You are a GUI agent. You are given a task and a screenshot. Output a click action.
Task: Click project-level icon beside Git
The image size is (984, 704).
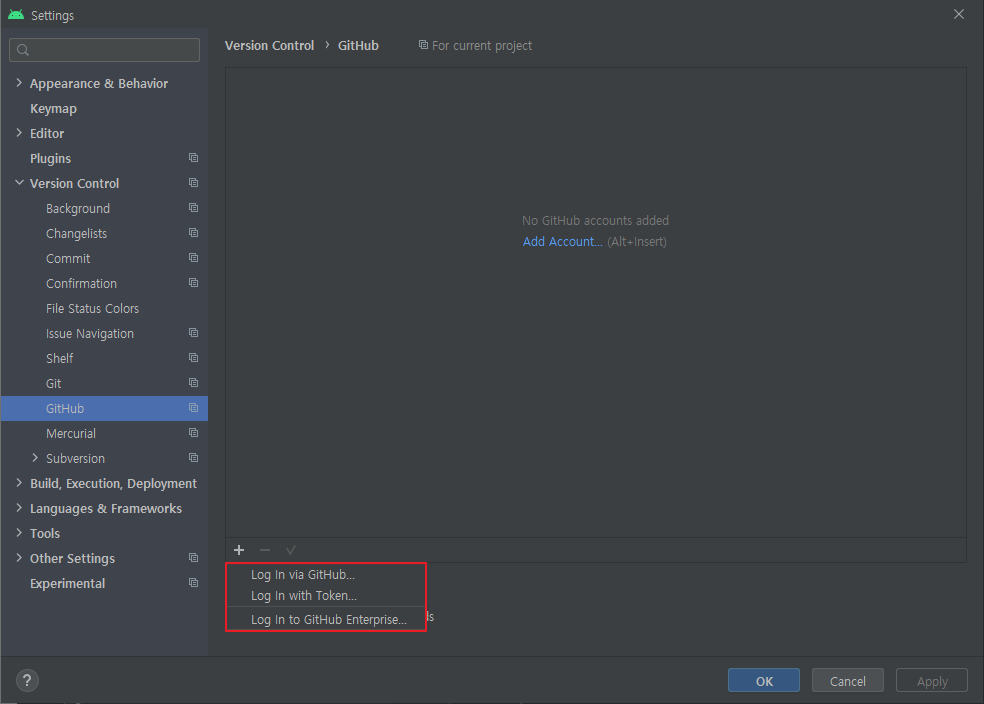[193, 383]
